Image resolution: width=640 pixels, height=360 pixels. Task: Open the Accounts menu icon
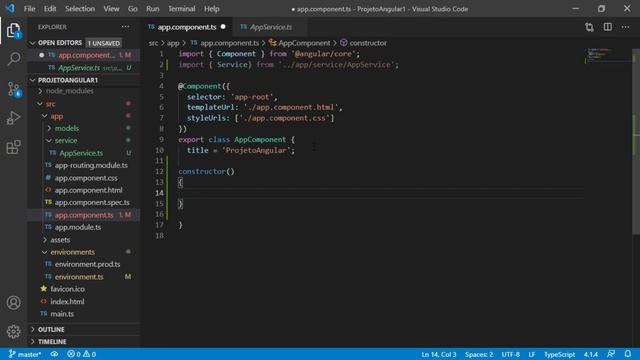tap(13, 302)
